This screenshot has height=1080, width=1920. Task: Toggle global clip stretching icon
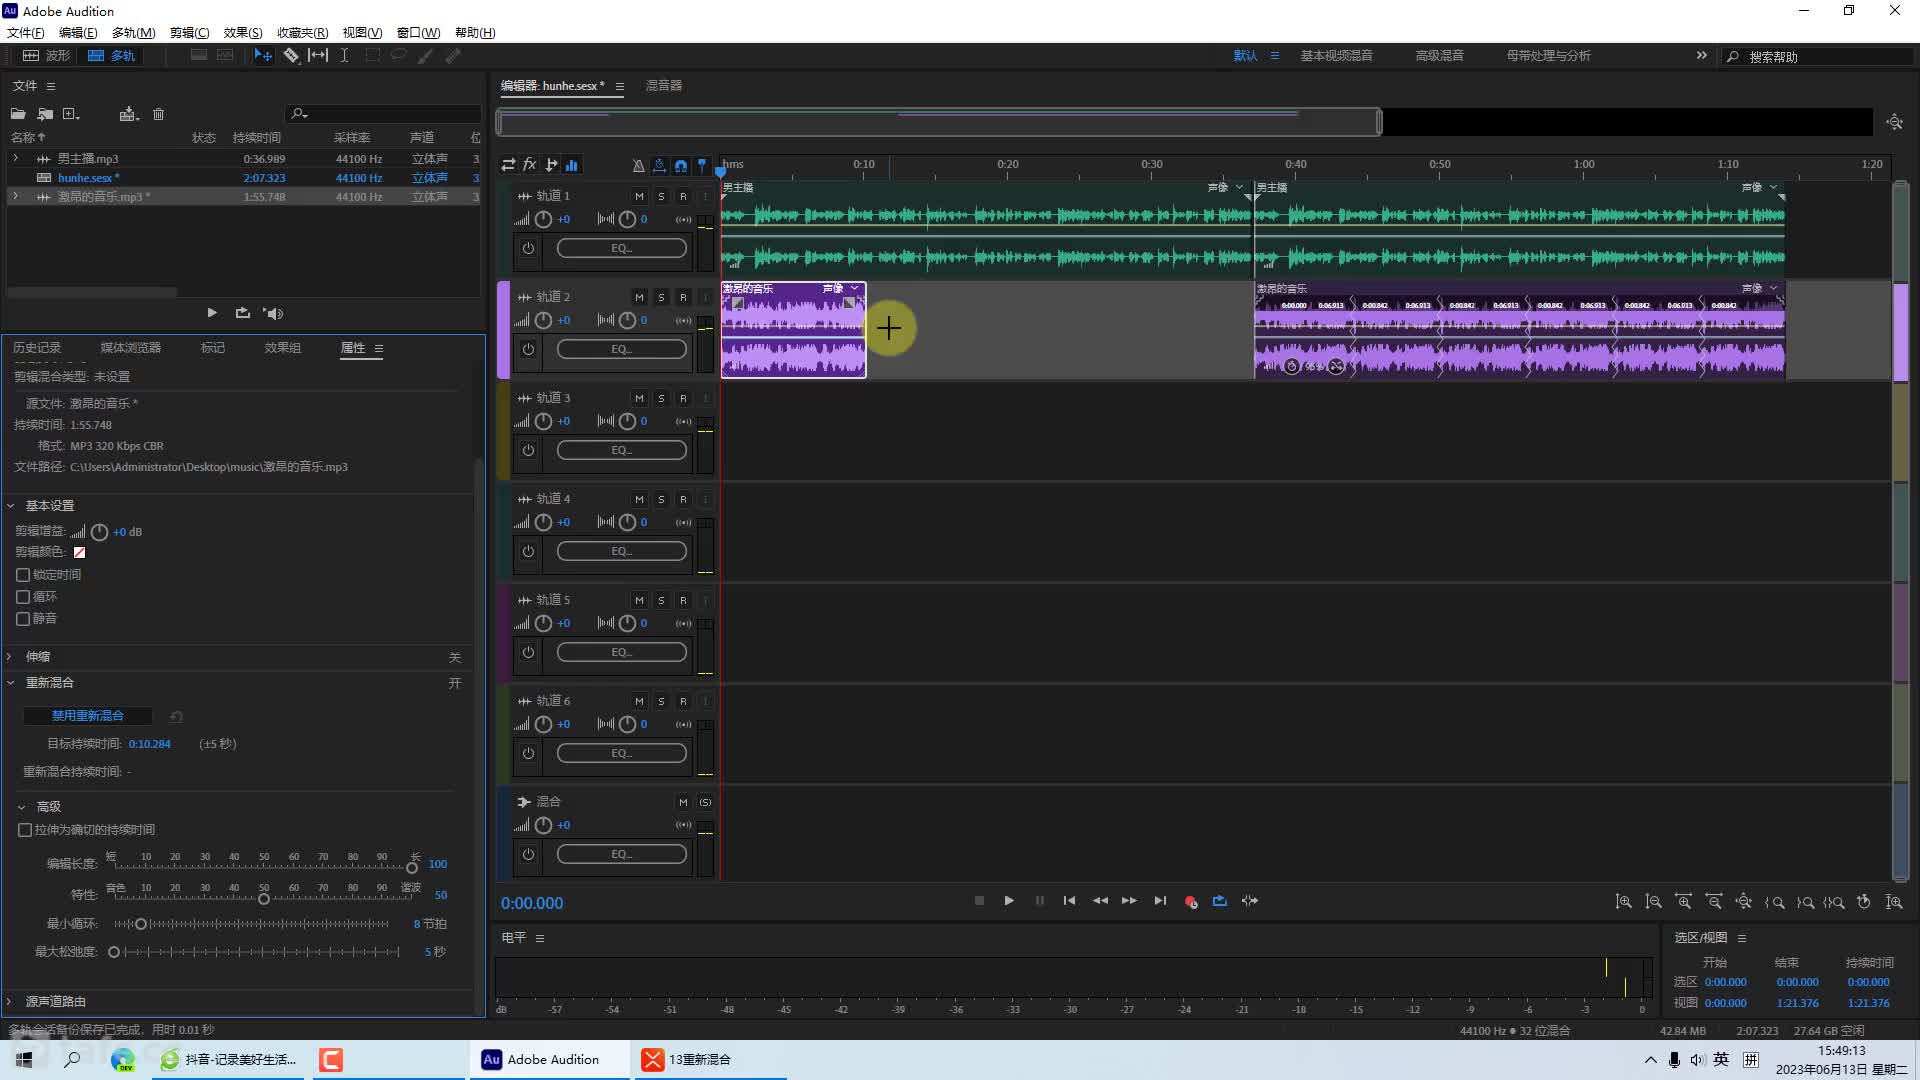point(660,165)
